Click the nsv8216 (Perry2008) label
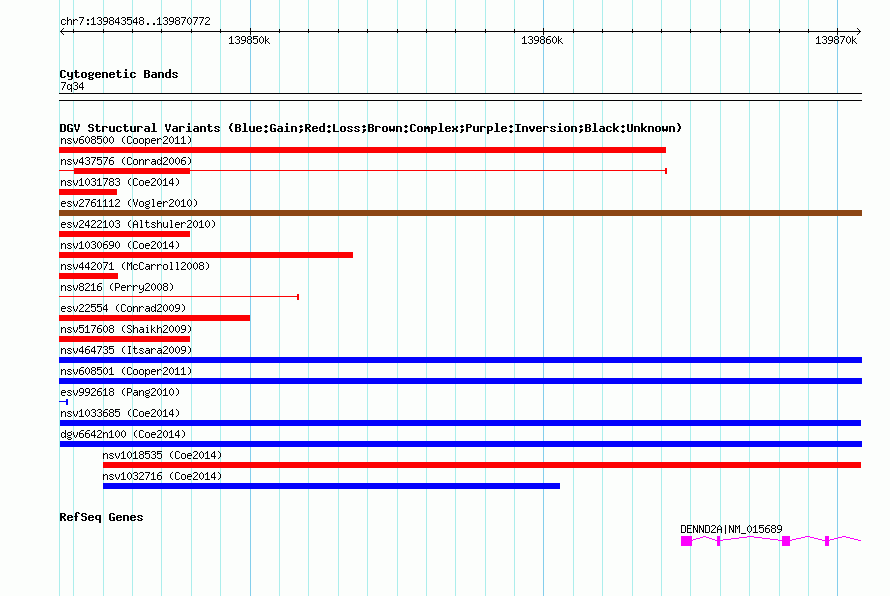The image size is (890, 596). pos(117,287)
